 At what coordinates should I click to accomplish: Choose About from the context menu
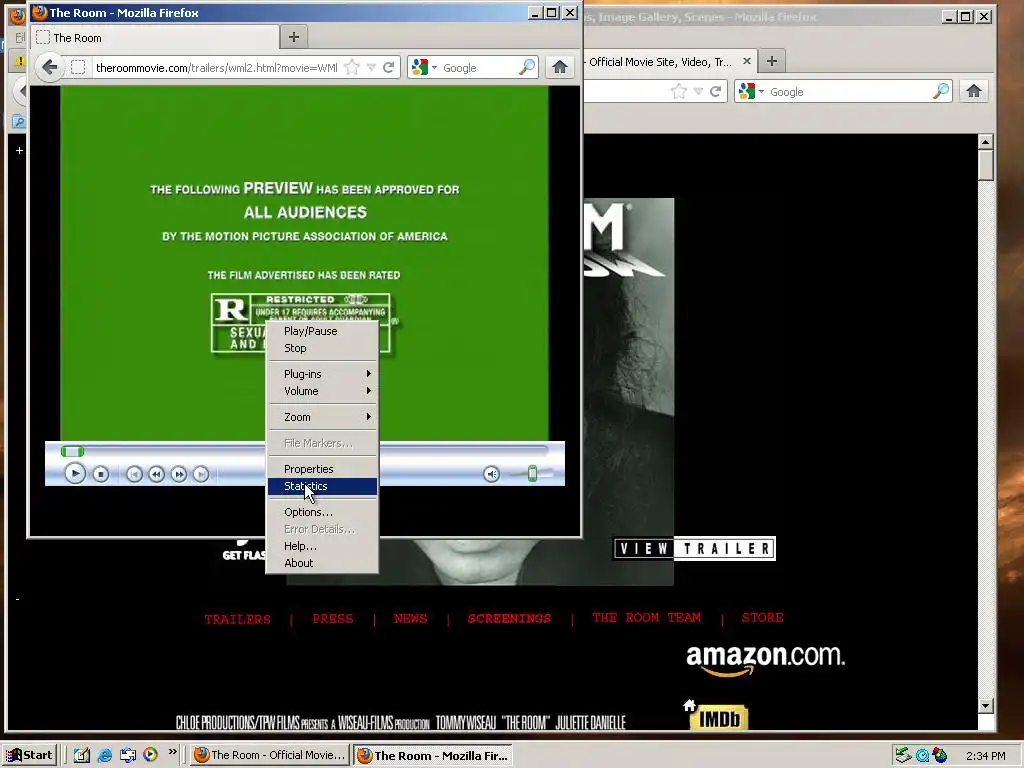pos(323,563)
